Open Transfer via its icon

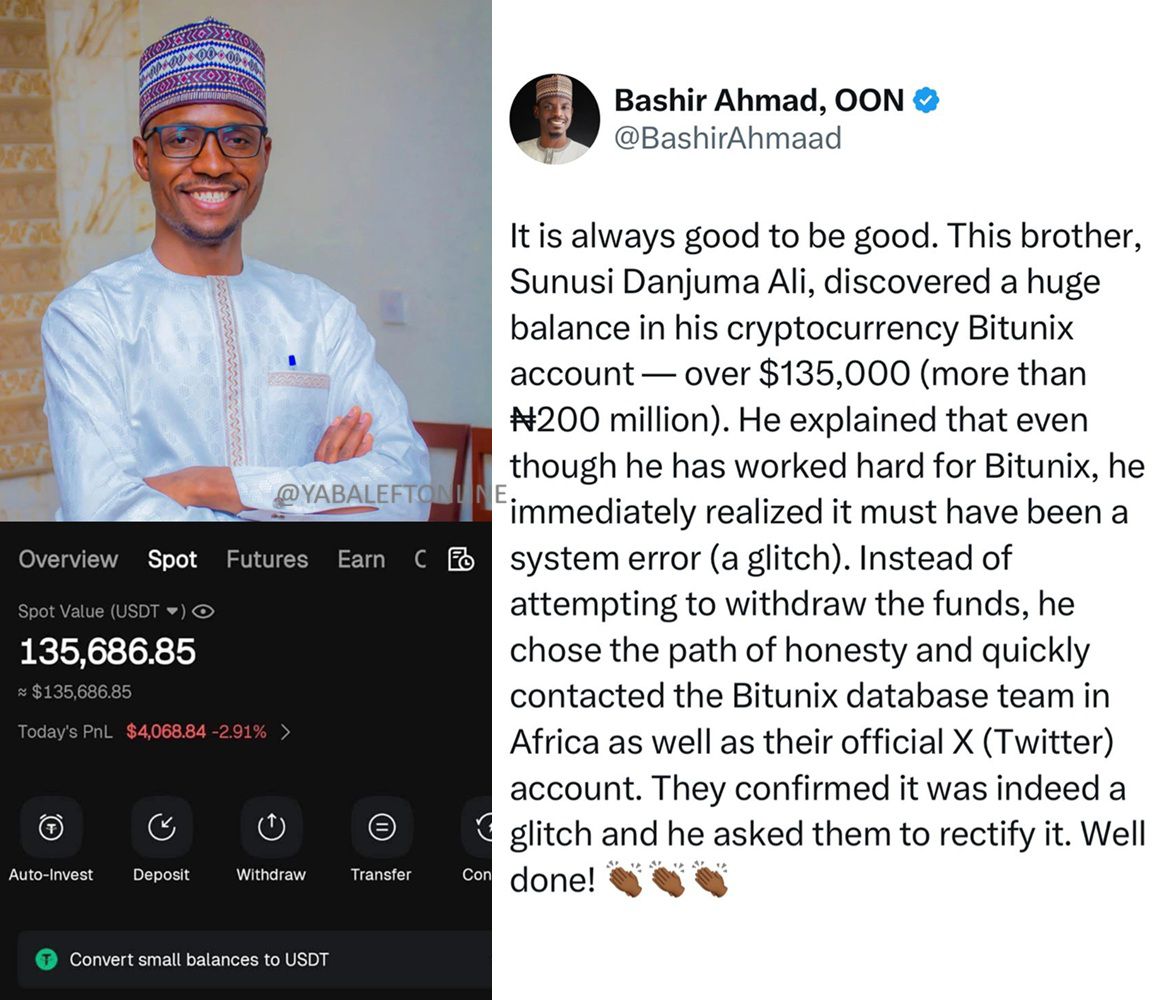tap(381, 827)
